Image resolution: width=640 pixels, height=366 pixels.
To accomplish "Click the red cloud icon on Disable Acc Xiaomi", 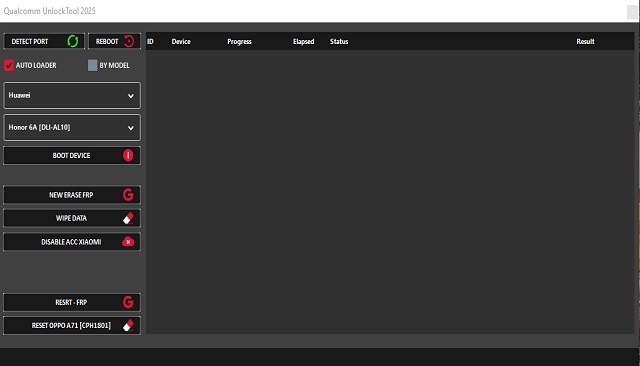I will point(128,242).
